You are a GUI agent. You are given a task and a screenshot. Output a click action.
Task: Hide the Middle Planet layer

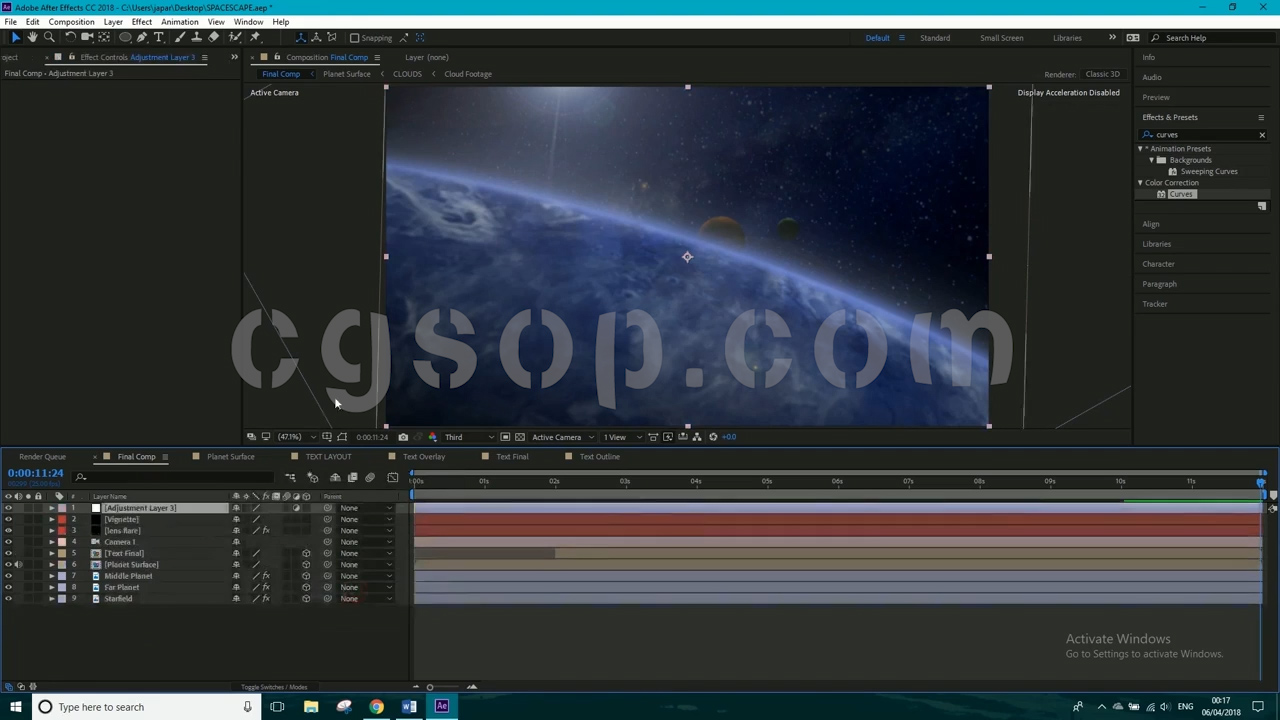coord(8,576)
